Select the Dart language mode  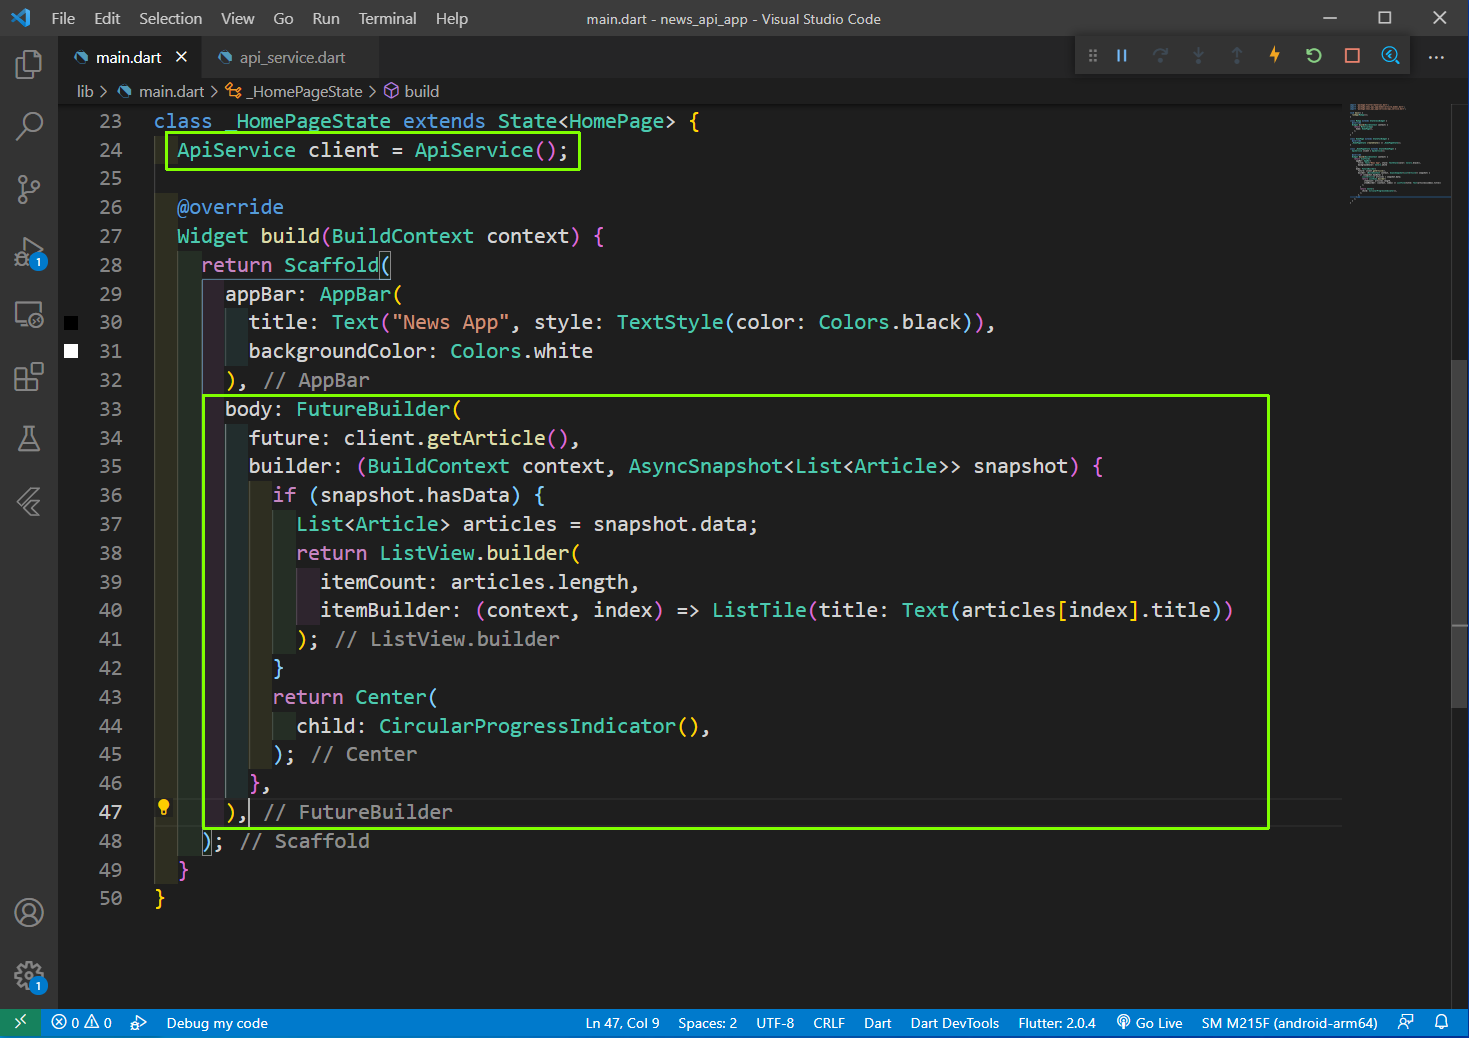[x=877, y=1023]
